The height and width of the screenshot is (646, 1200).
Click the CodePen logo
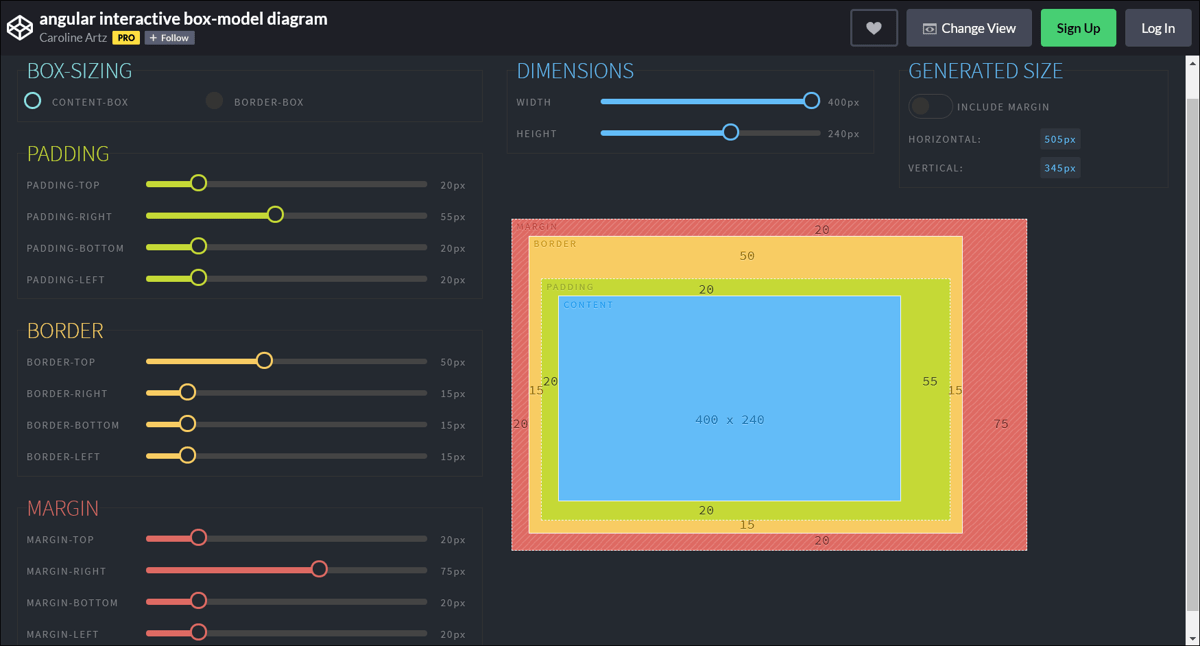click(20, 27)
